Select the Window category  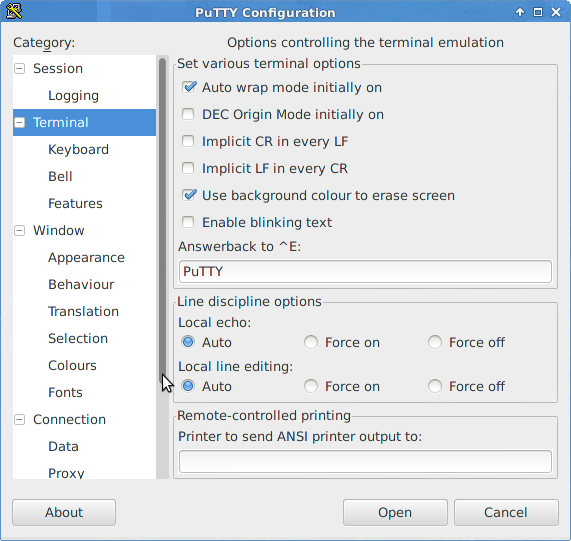point(59,230)
